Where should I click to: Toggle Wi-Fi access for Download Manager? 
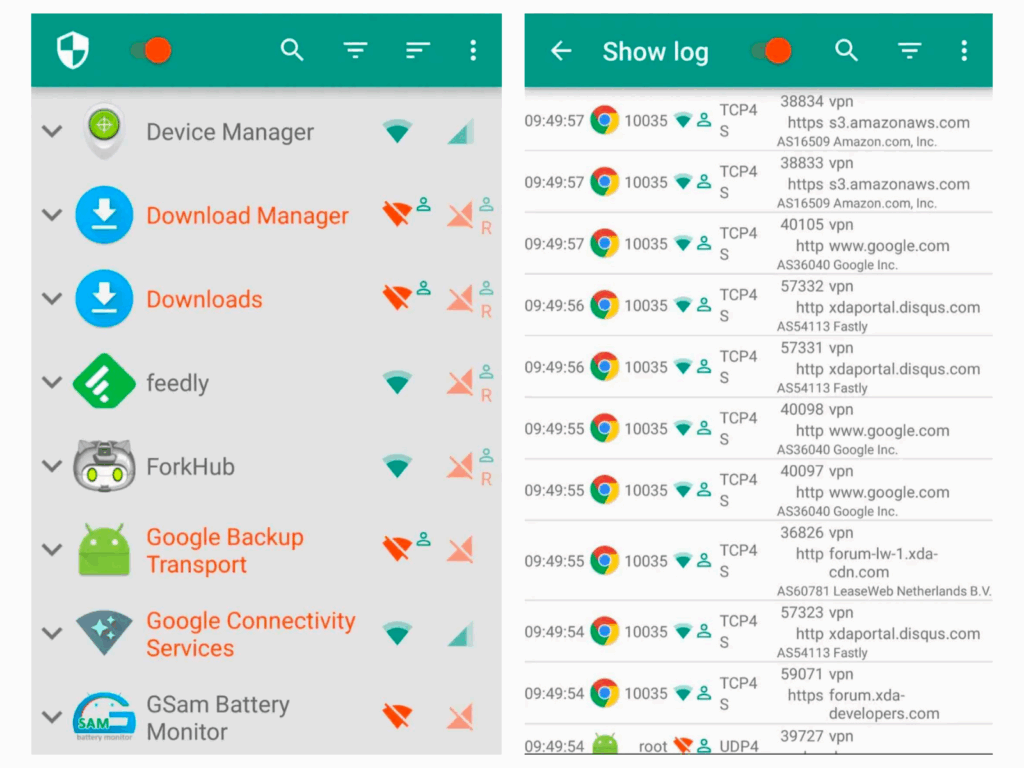397,215
